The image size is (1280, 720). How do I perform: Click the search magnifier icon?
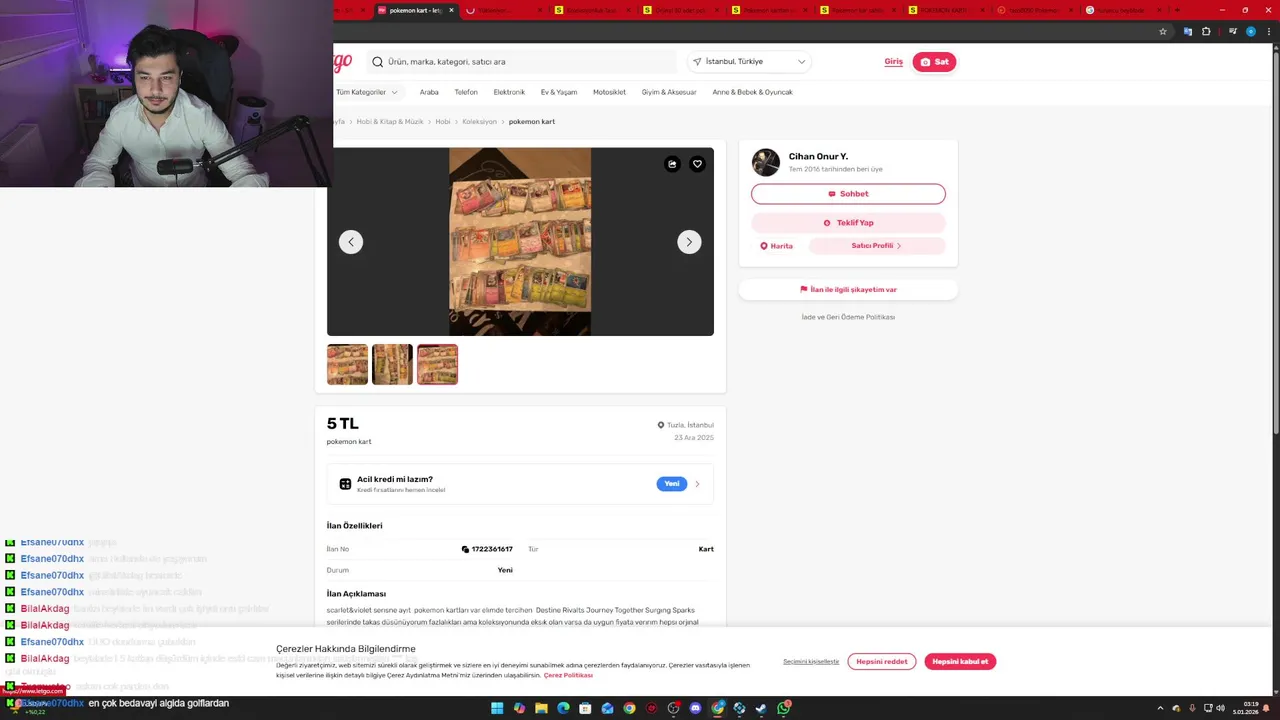[377, 62]
